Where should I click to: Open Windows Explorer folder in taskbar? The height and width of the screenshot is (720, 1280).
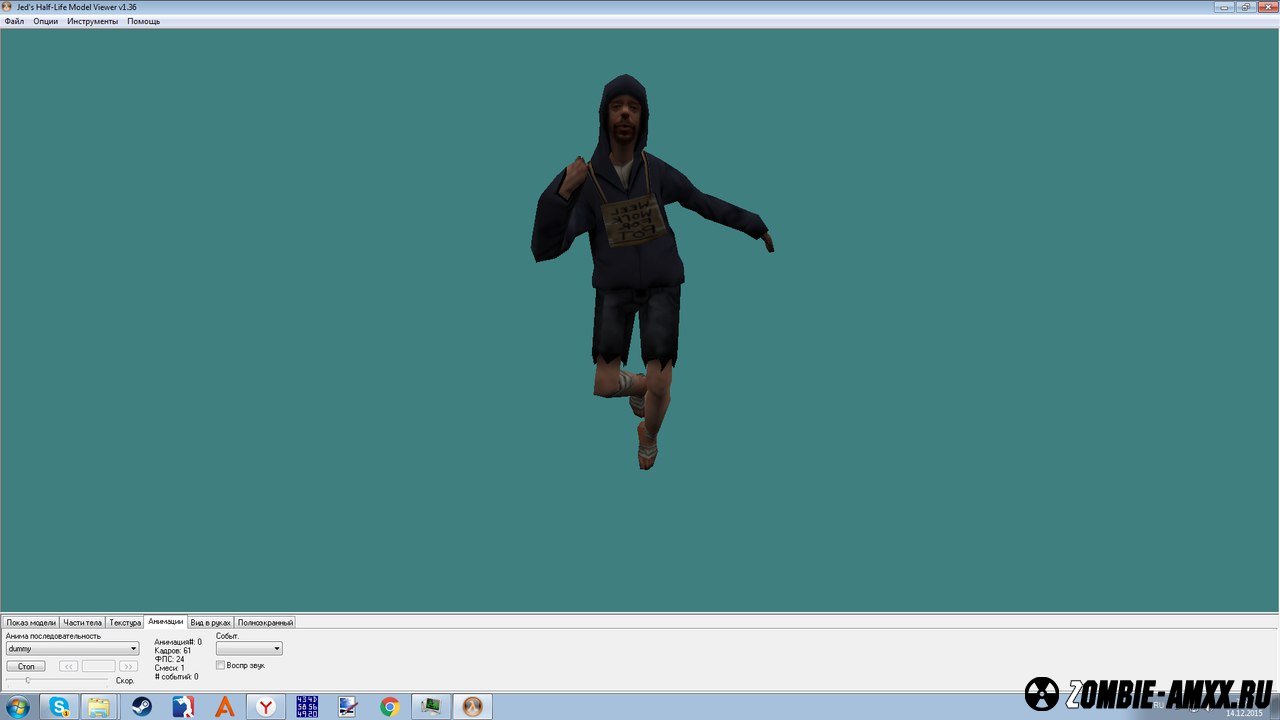99,707
